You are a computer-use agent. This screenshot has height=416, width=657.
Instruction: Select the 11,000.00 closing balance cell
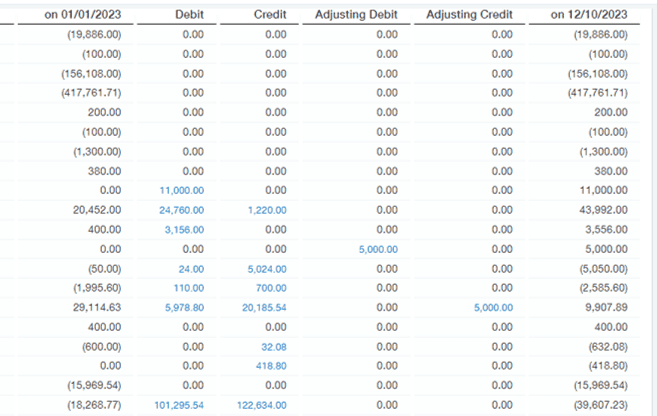tap(603, 191)
